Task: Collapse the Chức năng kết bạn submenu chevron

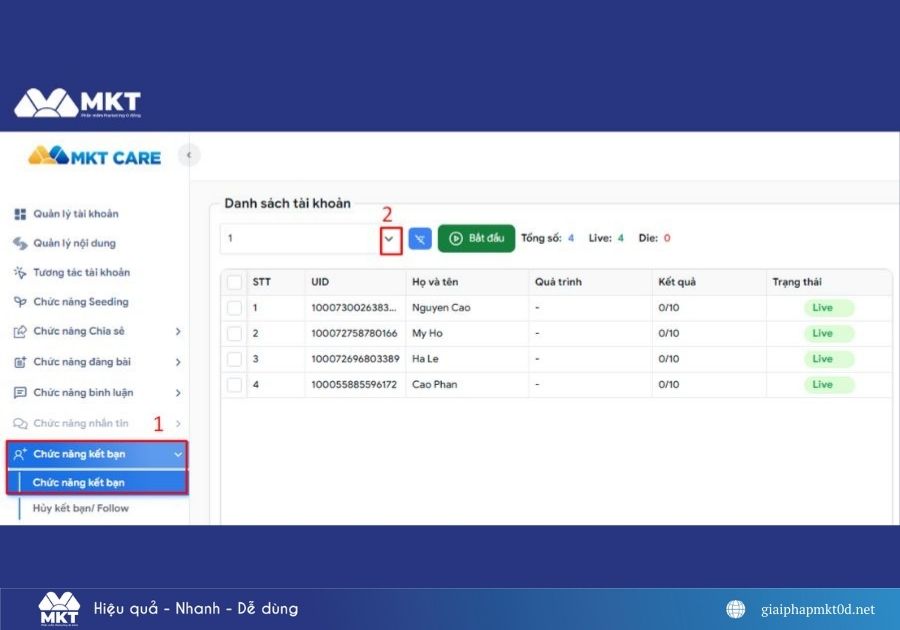Action: click(x=178, y=454)
